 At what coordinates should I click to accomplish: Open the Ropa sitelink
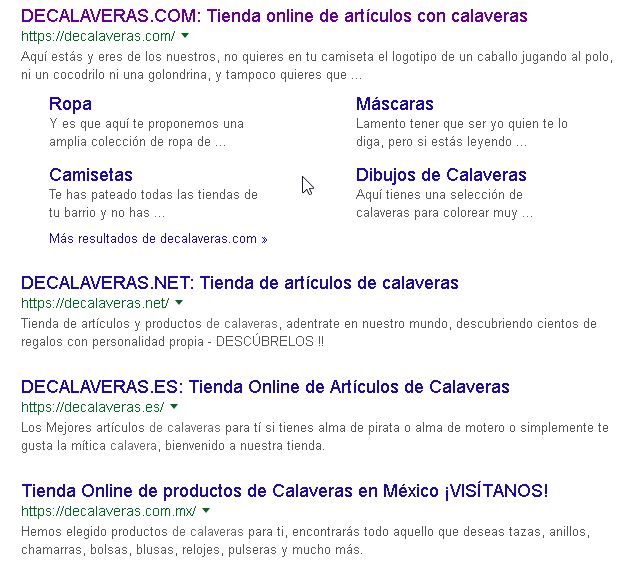(x=70, y=104)
